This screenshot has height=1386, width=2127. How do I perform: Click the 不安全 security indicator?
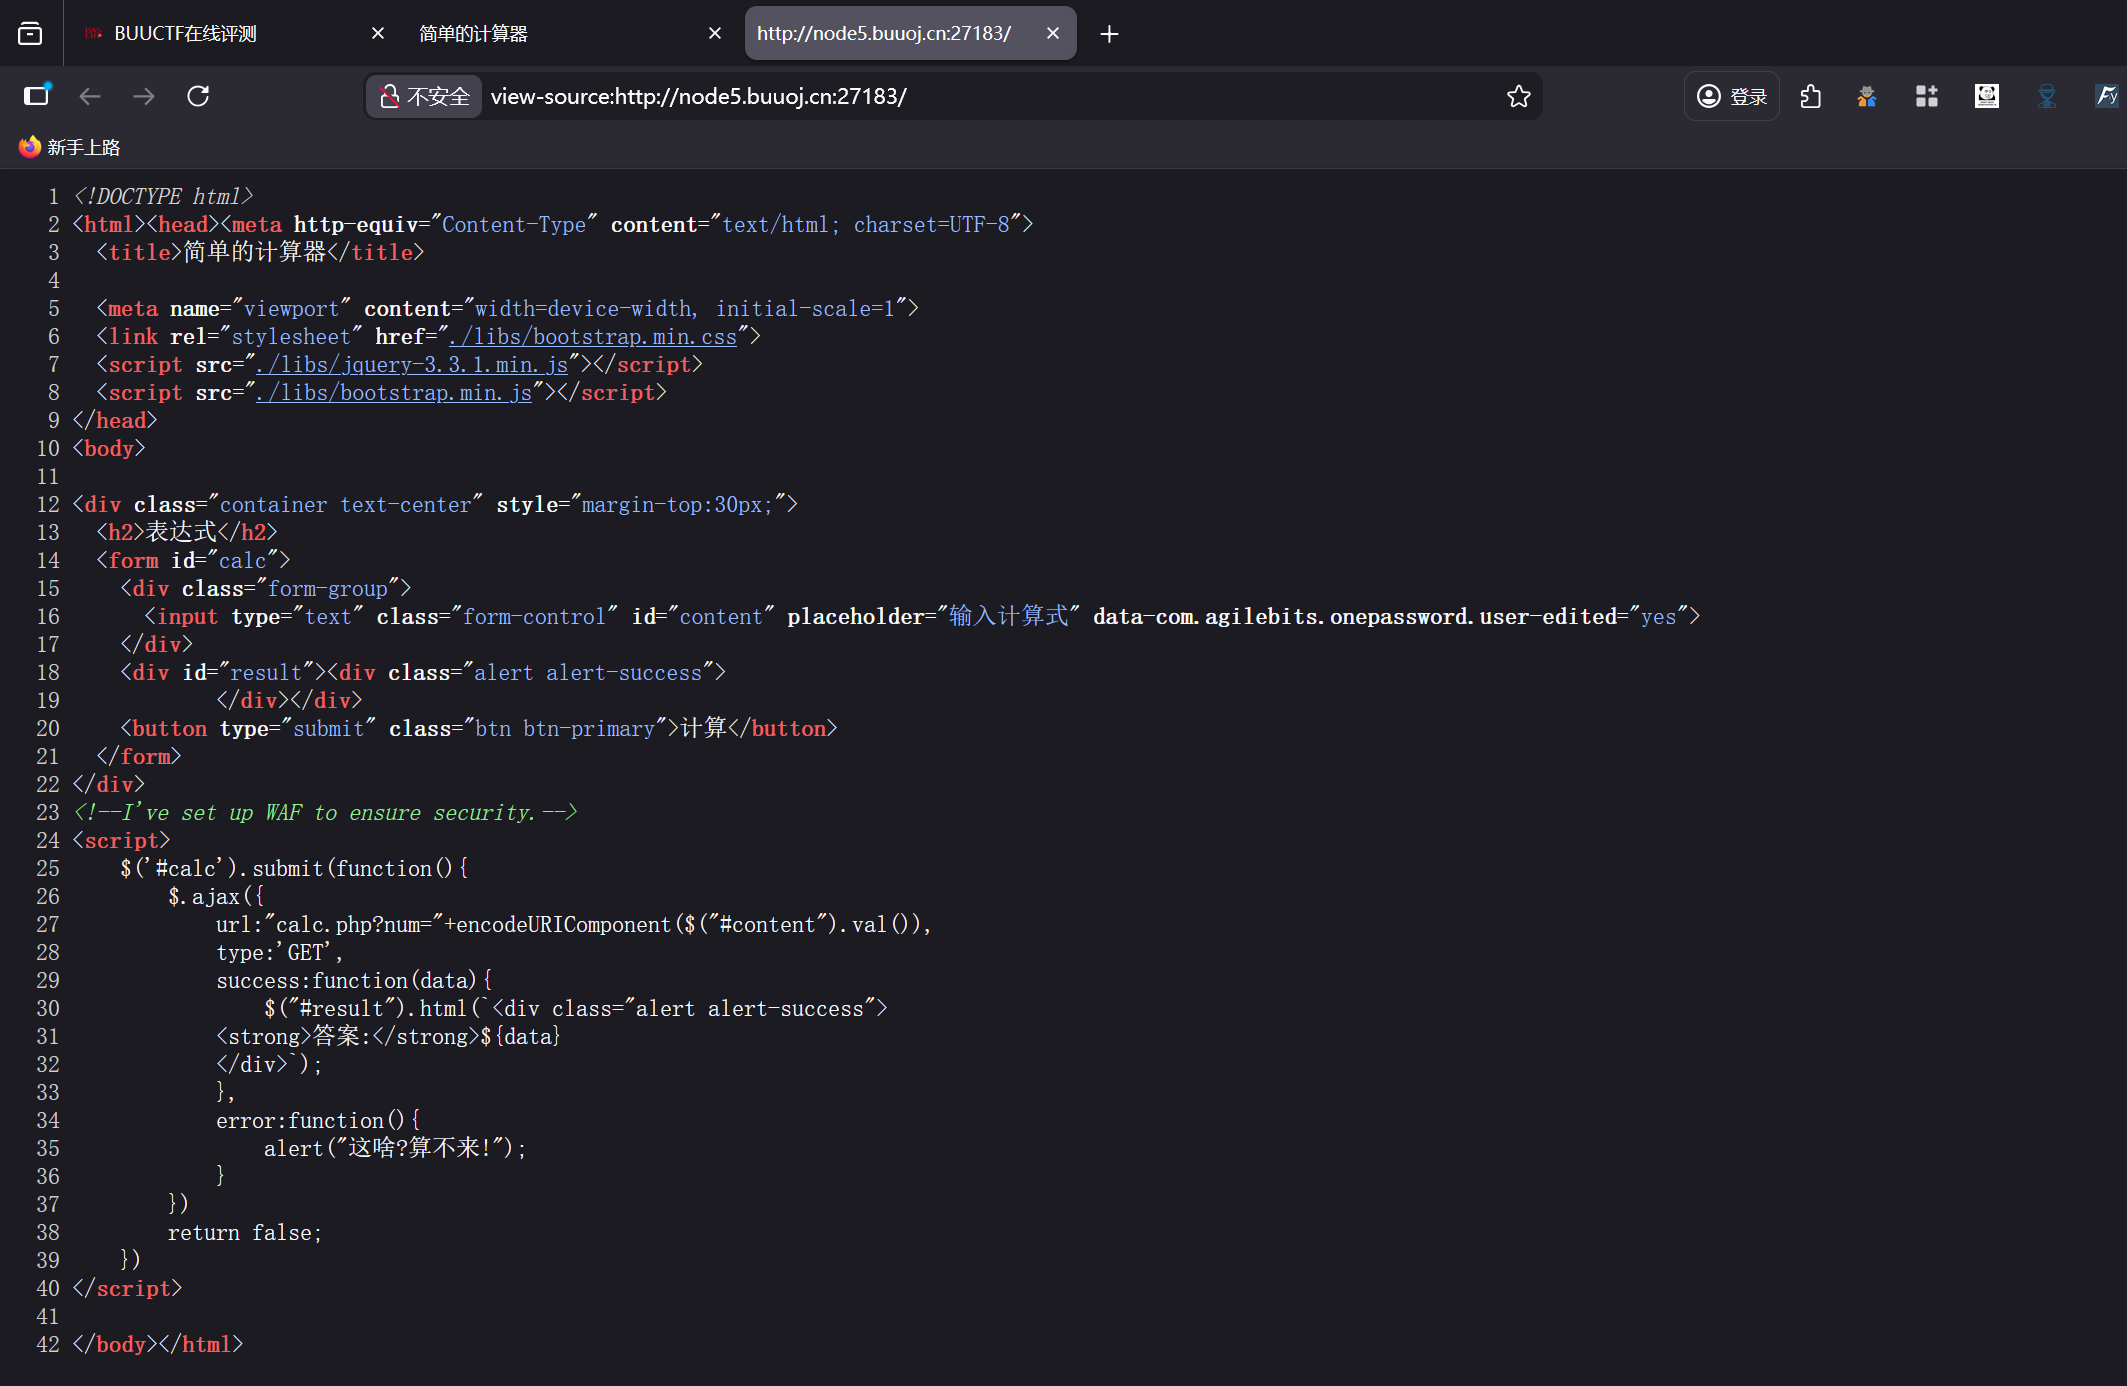[425, 96]
